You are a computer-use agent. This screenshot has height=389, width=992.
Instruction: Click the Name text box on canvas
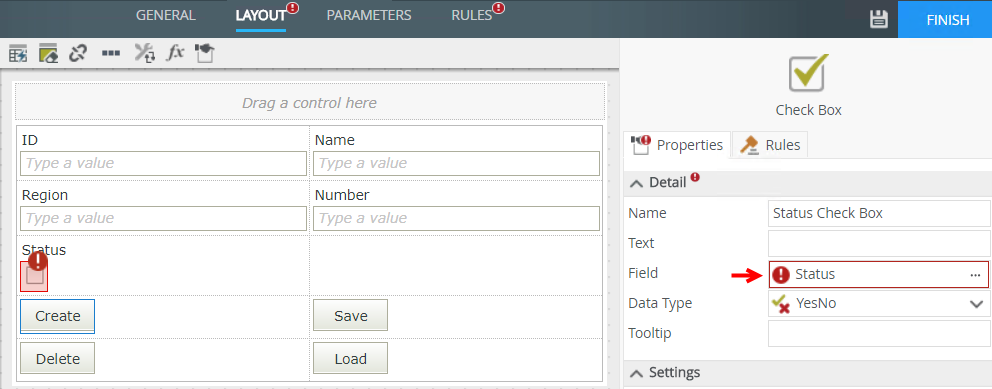tap(456, 163)
